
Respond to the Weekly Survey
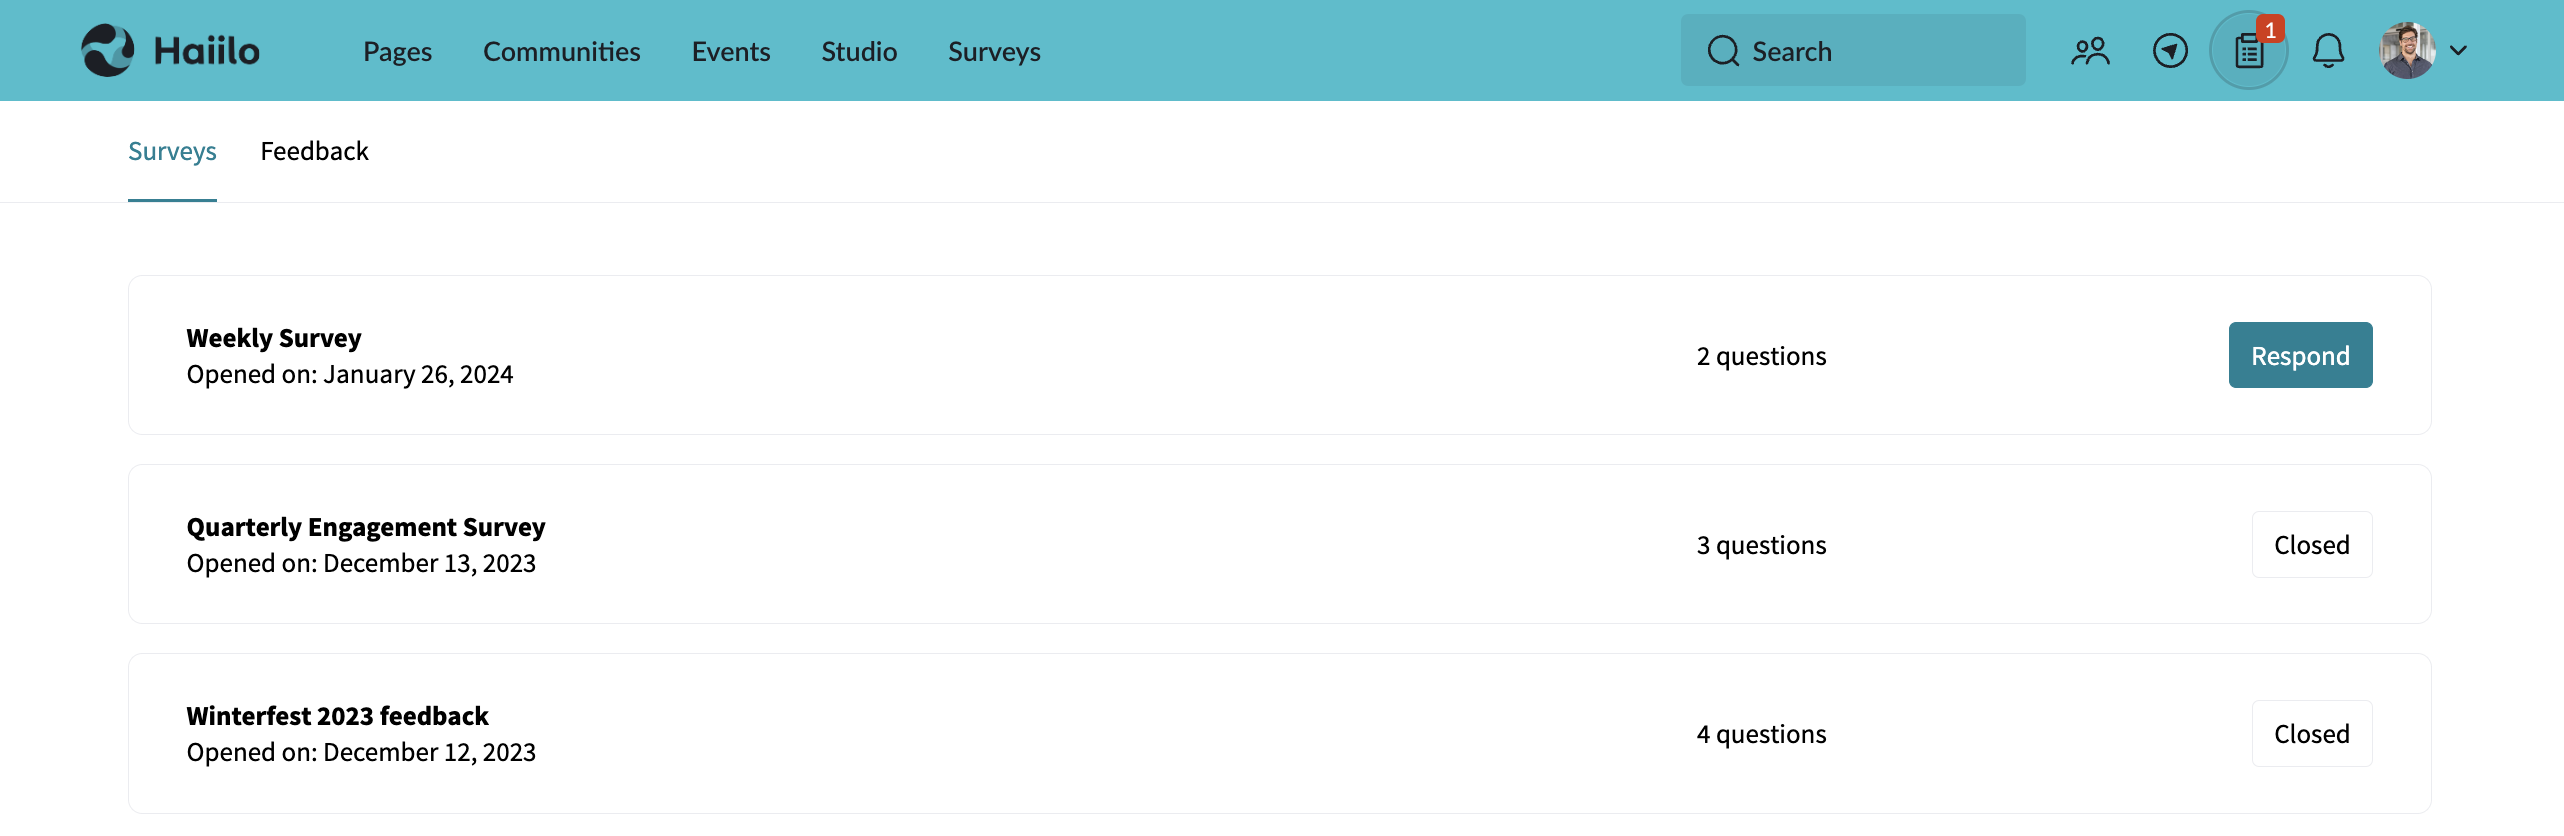tap(2299, 355)
